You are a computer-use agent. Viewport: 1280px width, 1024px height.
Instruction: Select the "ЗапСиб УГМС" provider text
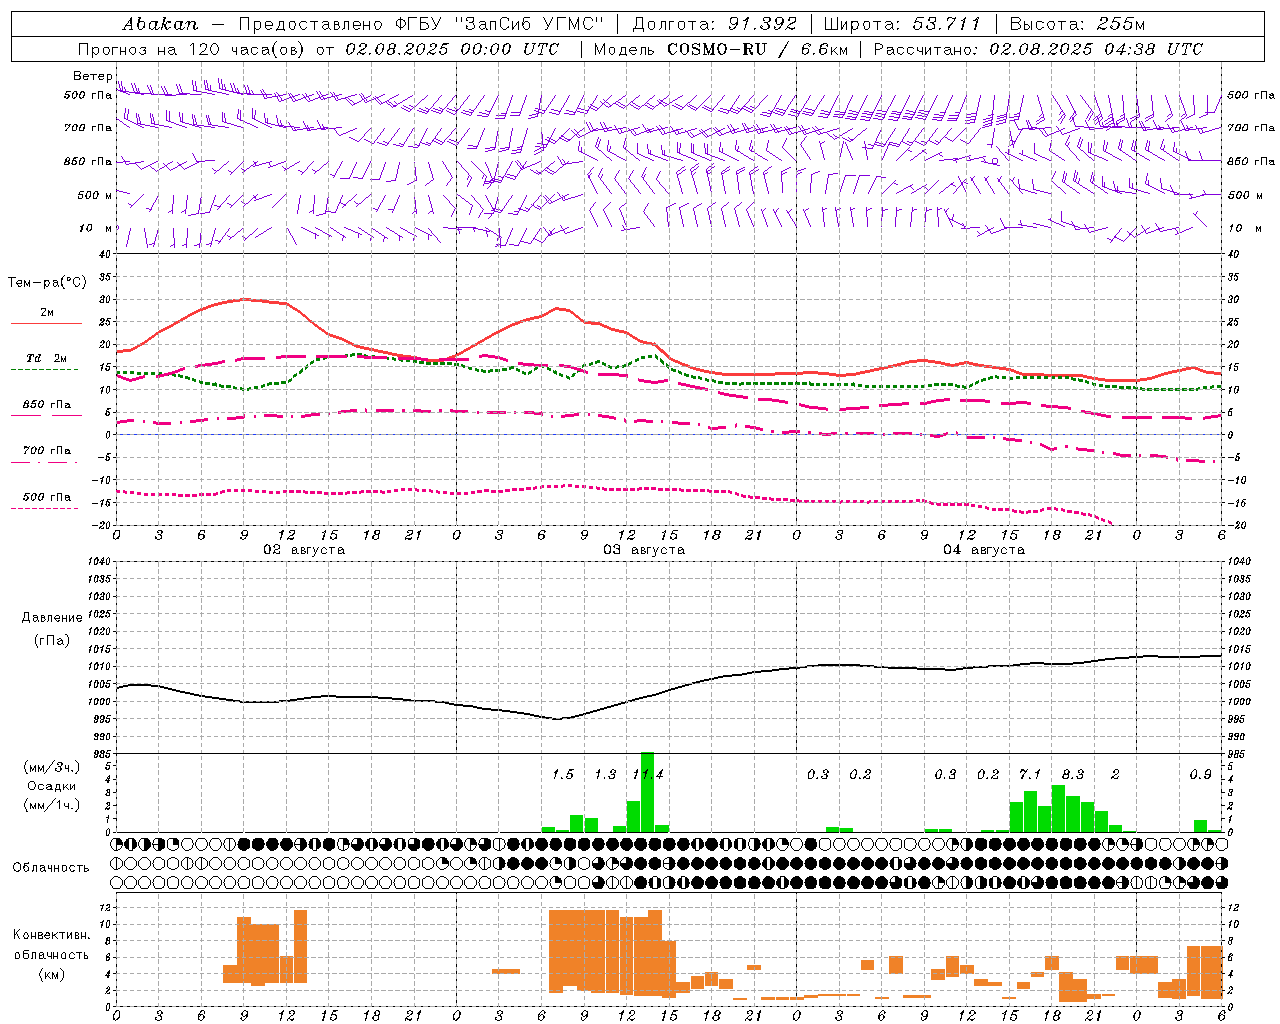[x=530, y=23]
